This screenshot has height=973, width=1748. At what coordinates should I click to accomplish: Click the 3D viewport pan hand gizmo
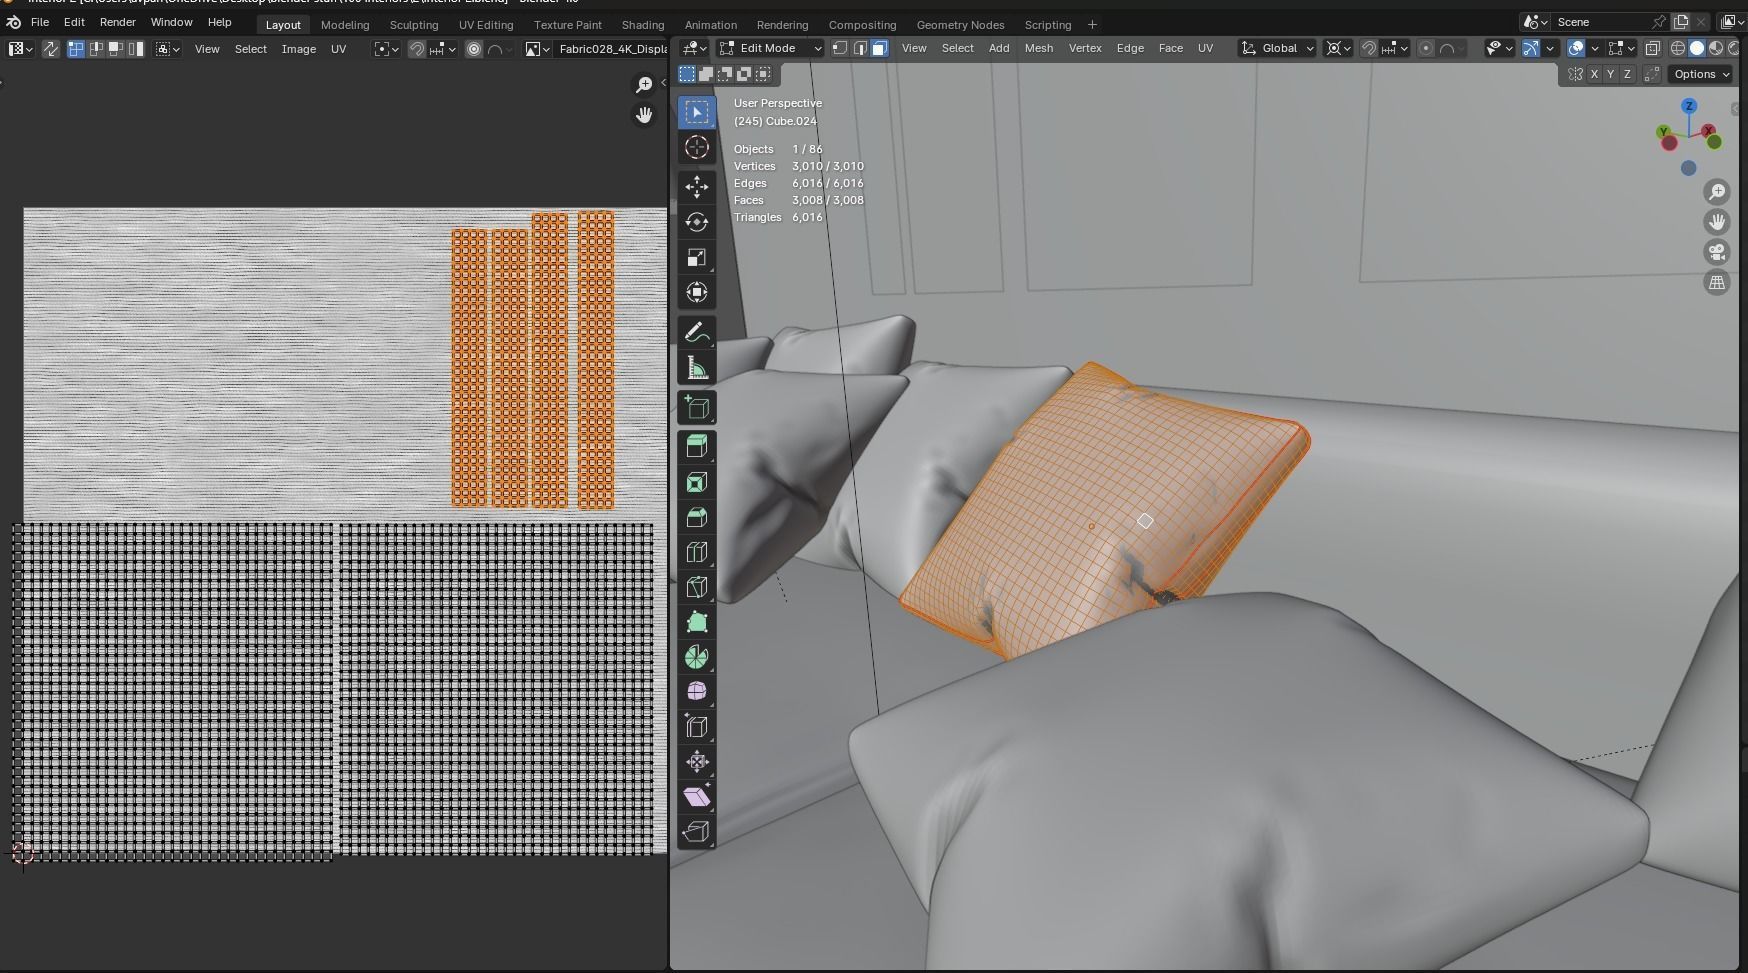(1717, 222)
